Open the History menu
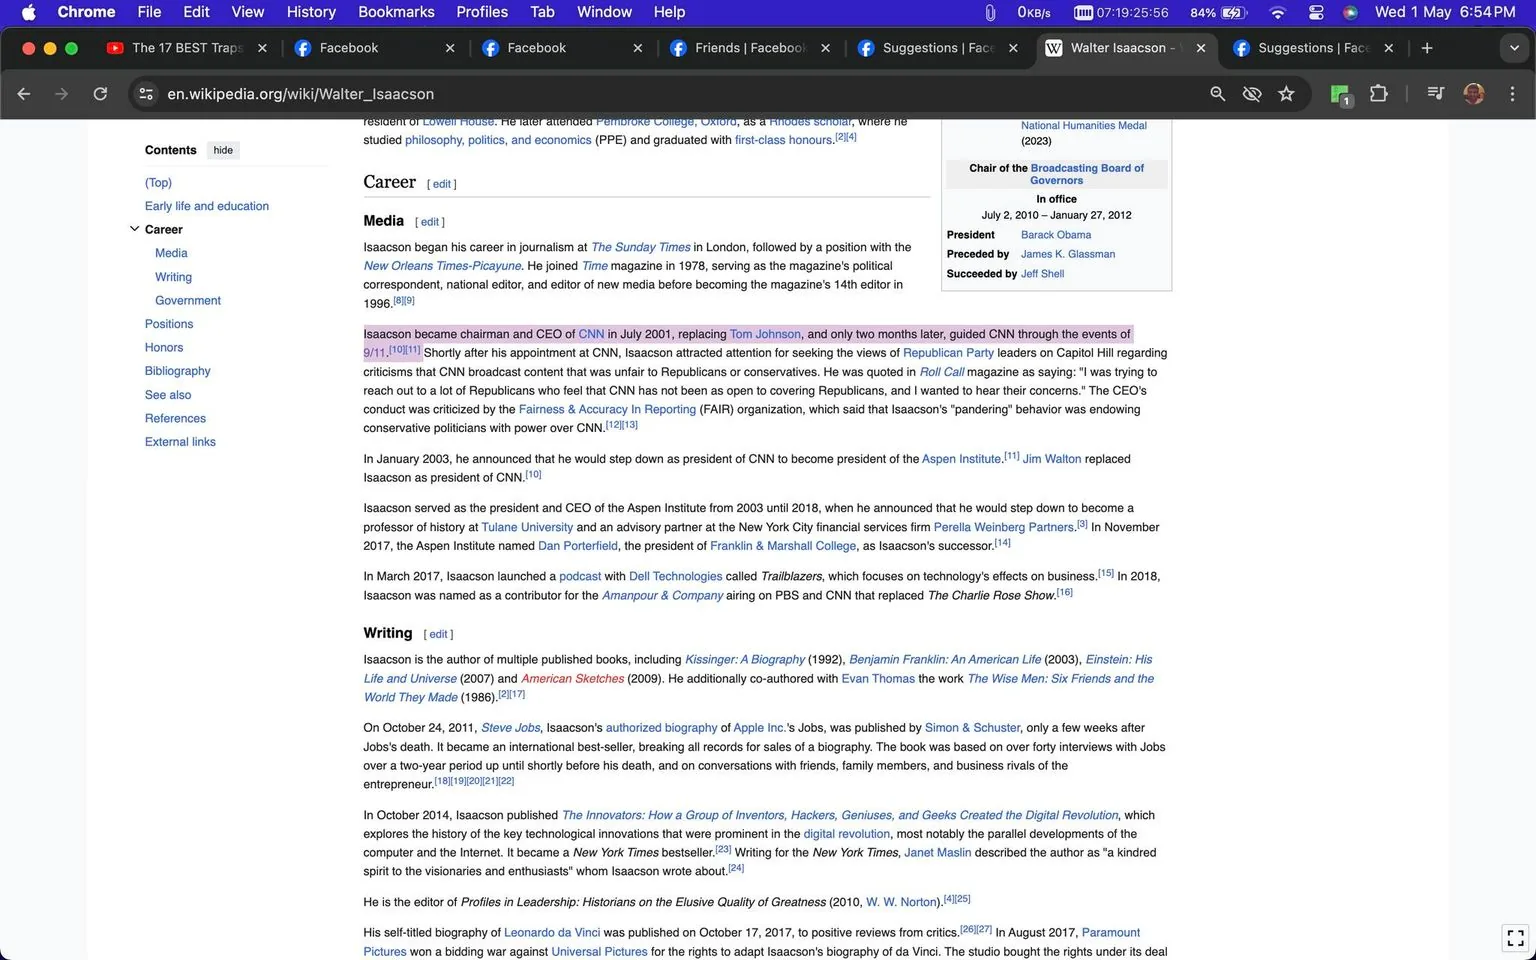1536x960 pixels. 310,12
